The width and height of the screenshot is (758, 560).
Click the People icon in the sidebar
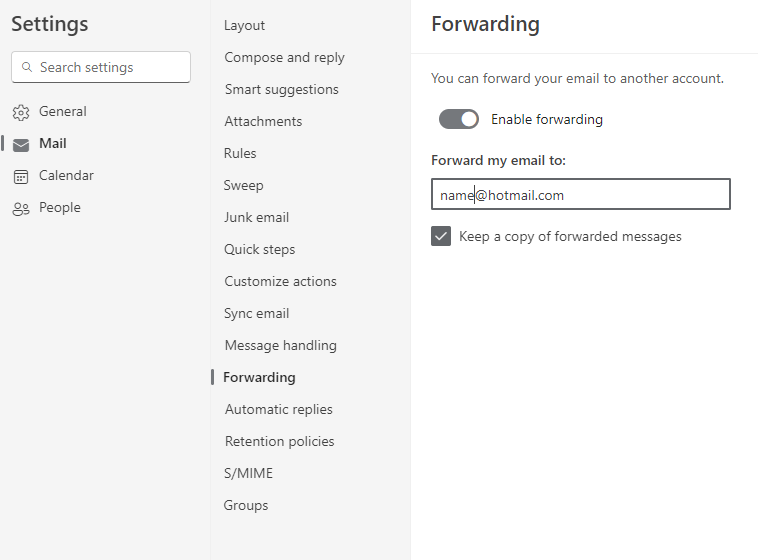point(21,209)
